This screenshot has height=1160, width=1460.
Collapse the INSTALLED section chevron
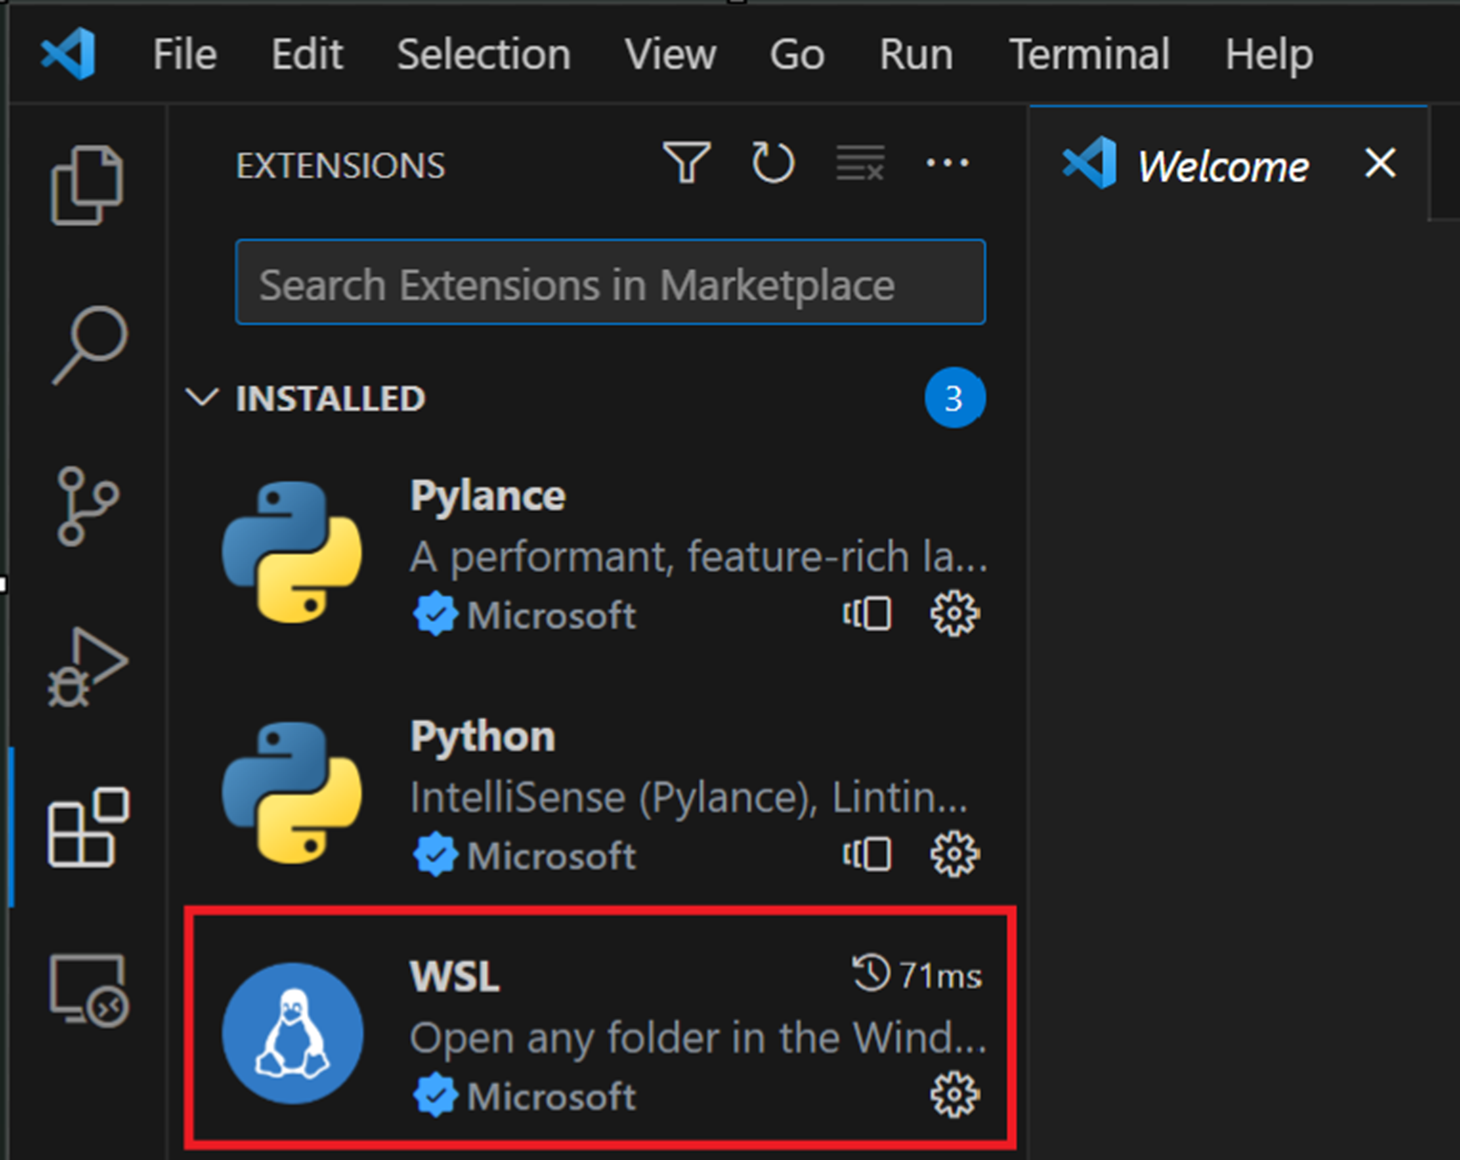[x=202, y=398]
